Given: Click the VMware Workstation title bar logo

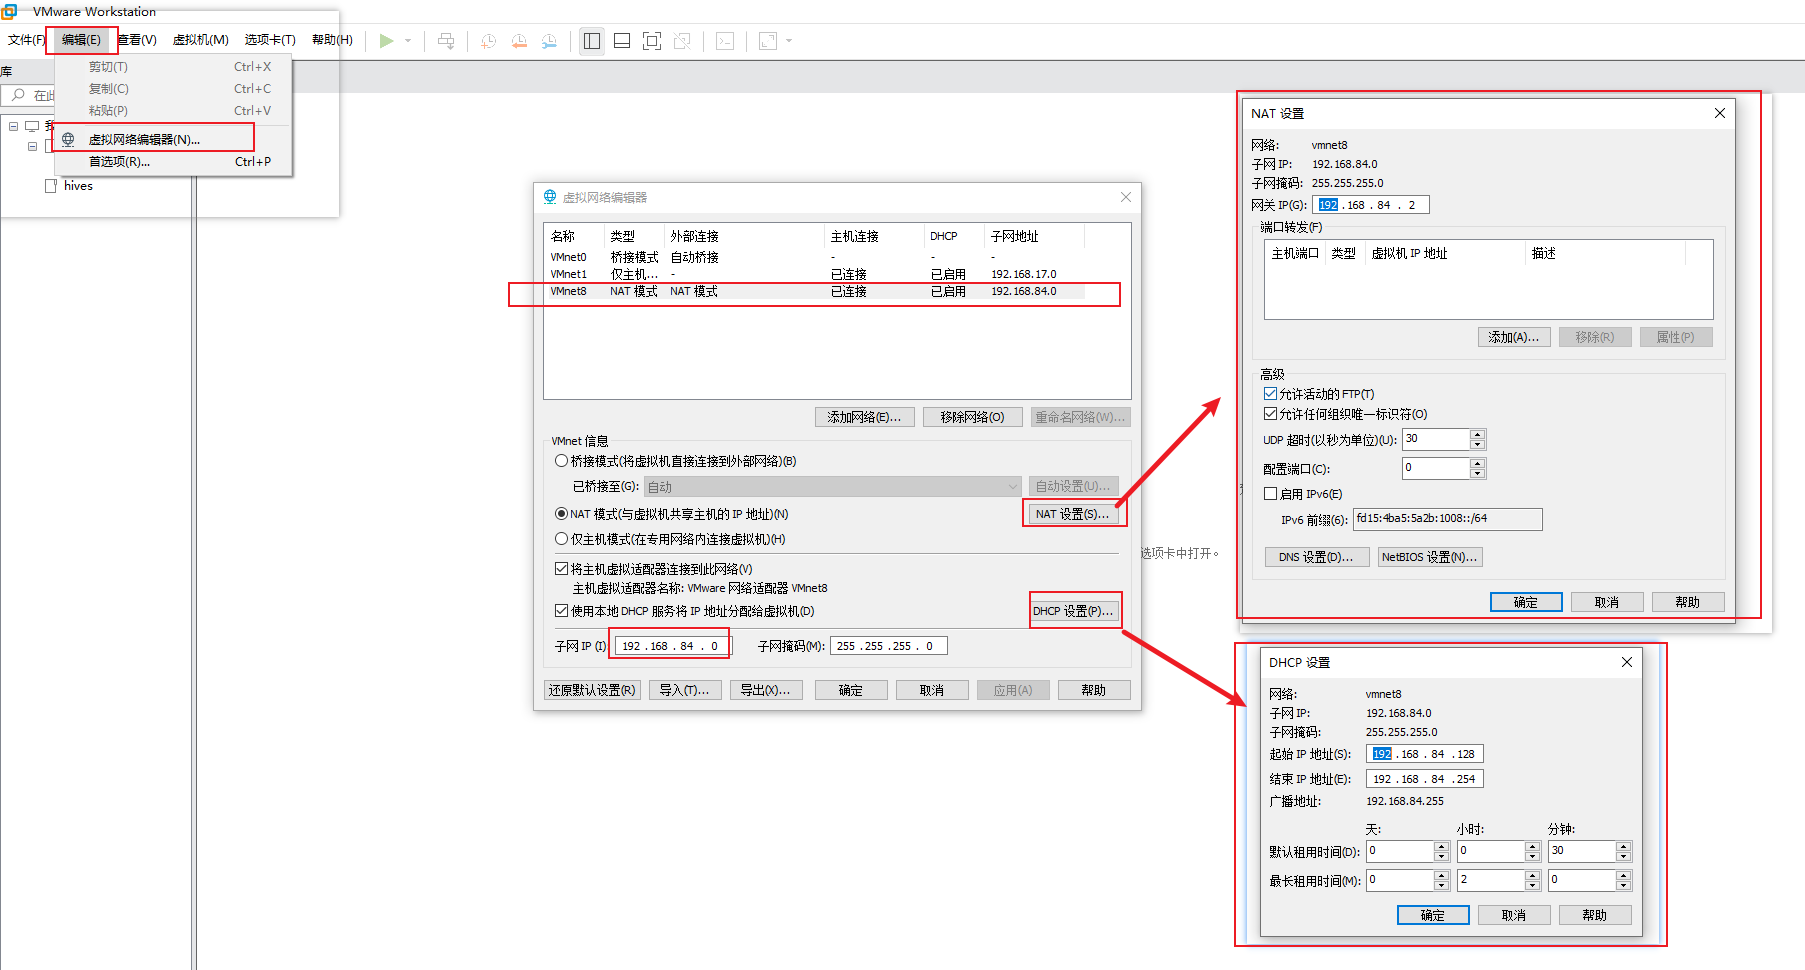Looking at the screenshot, I should pyautogui.click(x=9, y=11).
